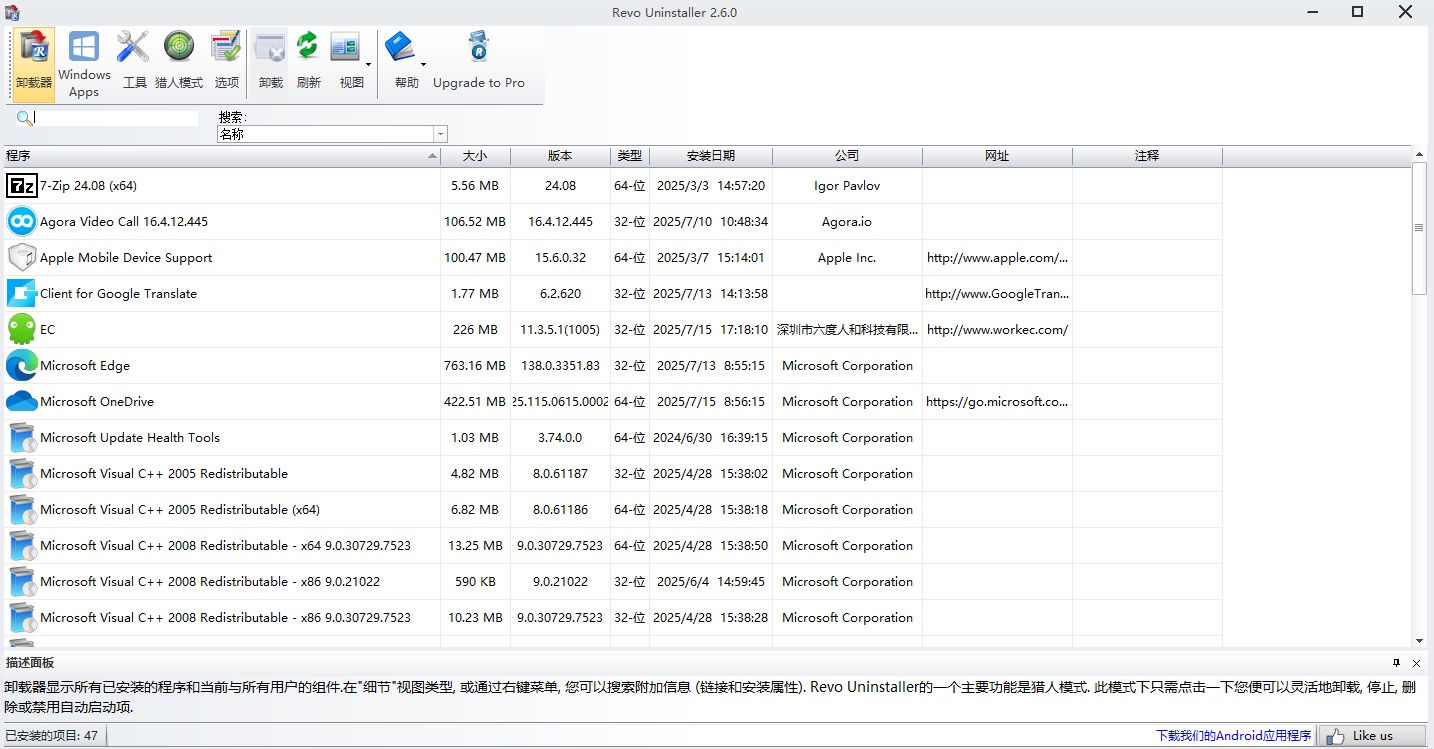This screenshot has height=749, width=1434.
Task: Close the 描述面板 description panel
Action: pos(1417,663)
